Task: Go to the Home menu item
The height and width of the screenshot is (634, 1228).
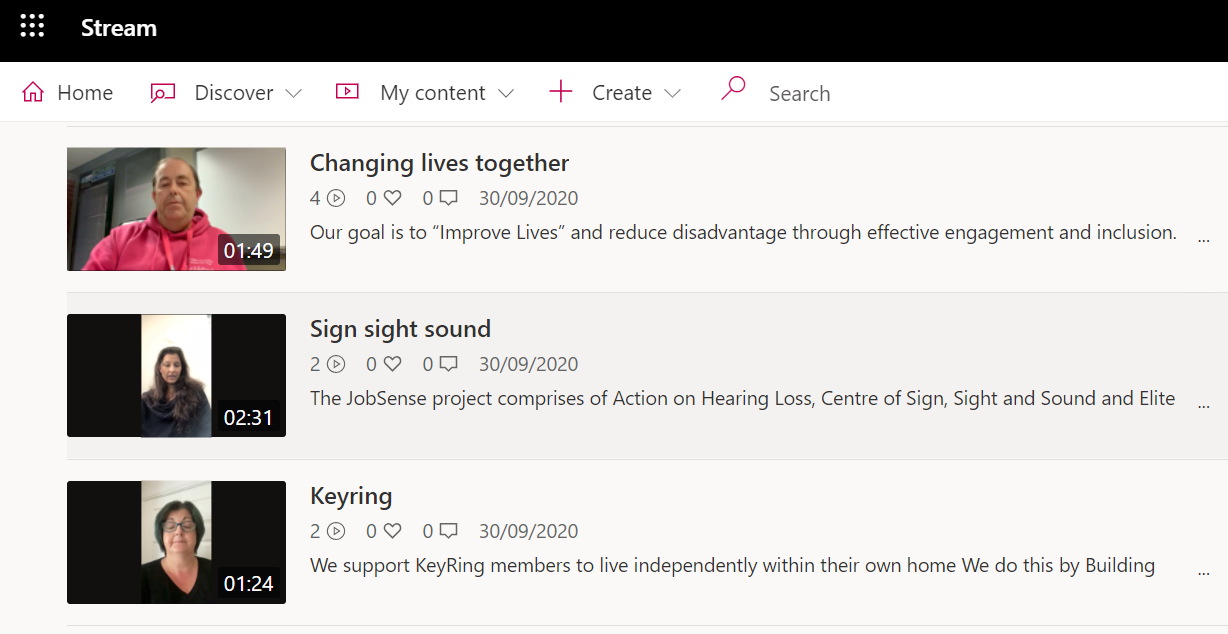Action: pos(68,93)
